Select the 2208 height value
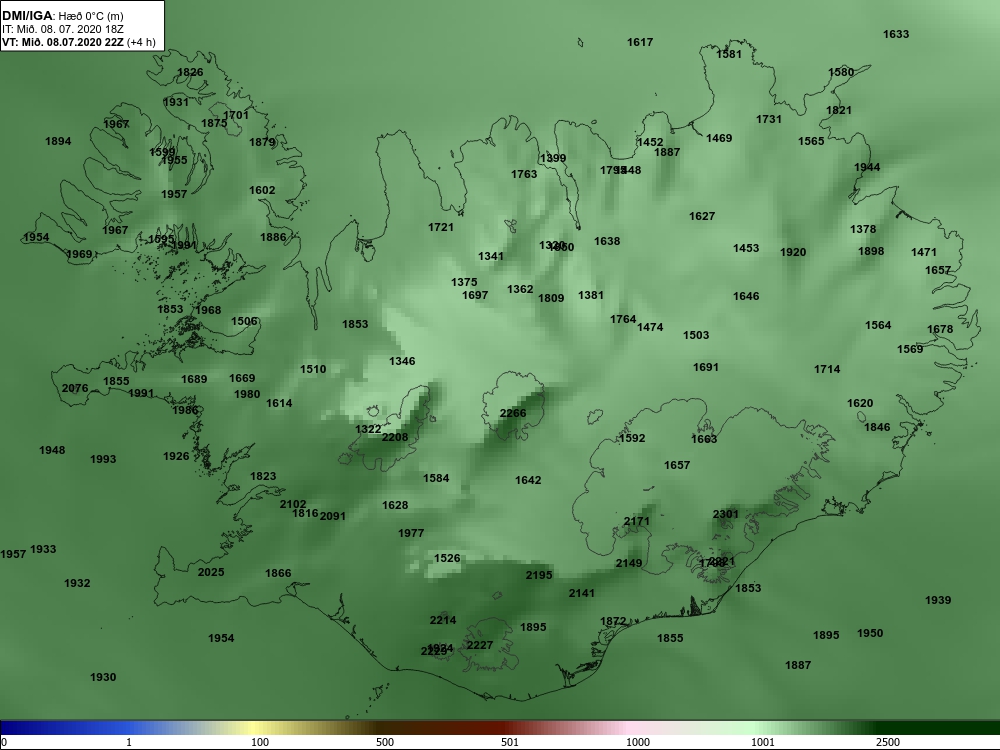The width and height of the screenshot is (1000, 750). click(x=395, y=438)
